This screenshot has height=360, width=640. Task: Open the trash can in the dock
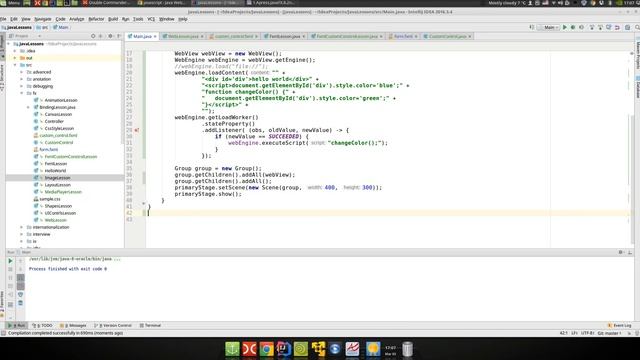coord(407,349)
